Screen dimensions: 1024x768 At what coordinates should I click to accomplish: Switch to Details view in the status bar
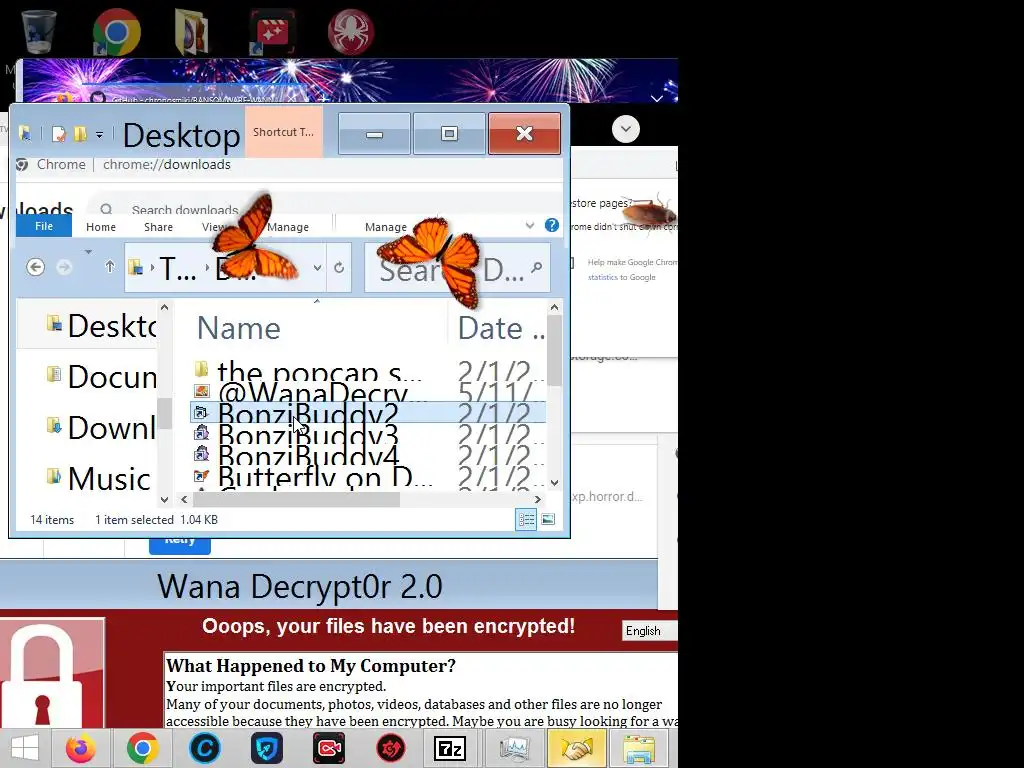pyautogui.click(x=526, y=520)
